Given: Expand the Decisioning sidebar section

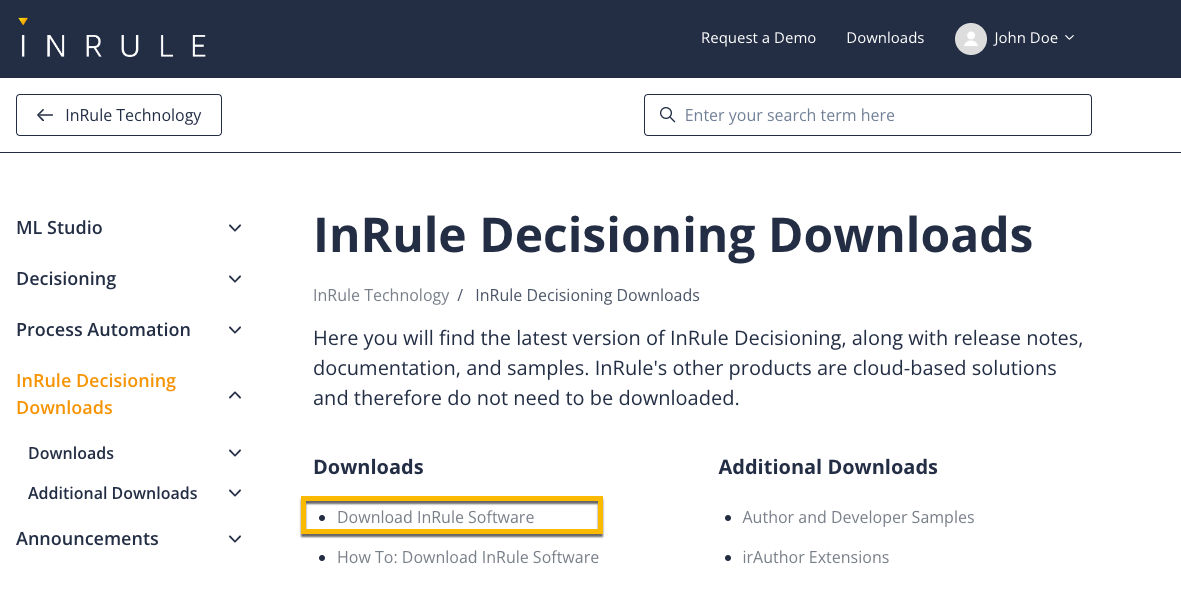Looking at the screenshot, I should click(x=234, y=278).
